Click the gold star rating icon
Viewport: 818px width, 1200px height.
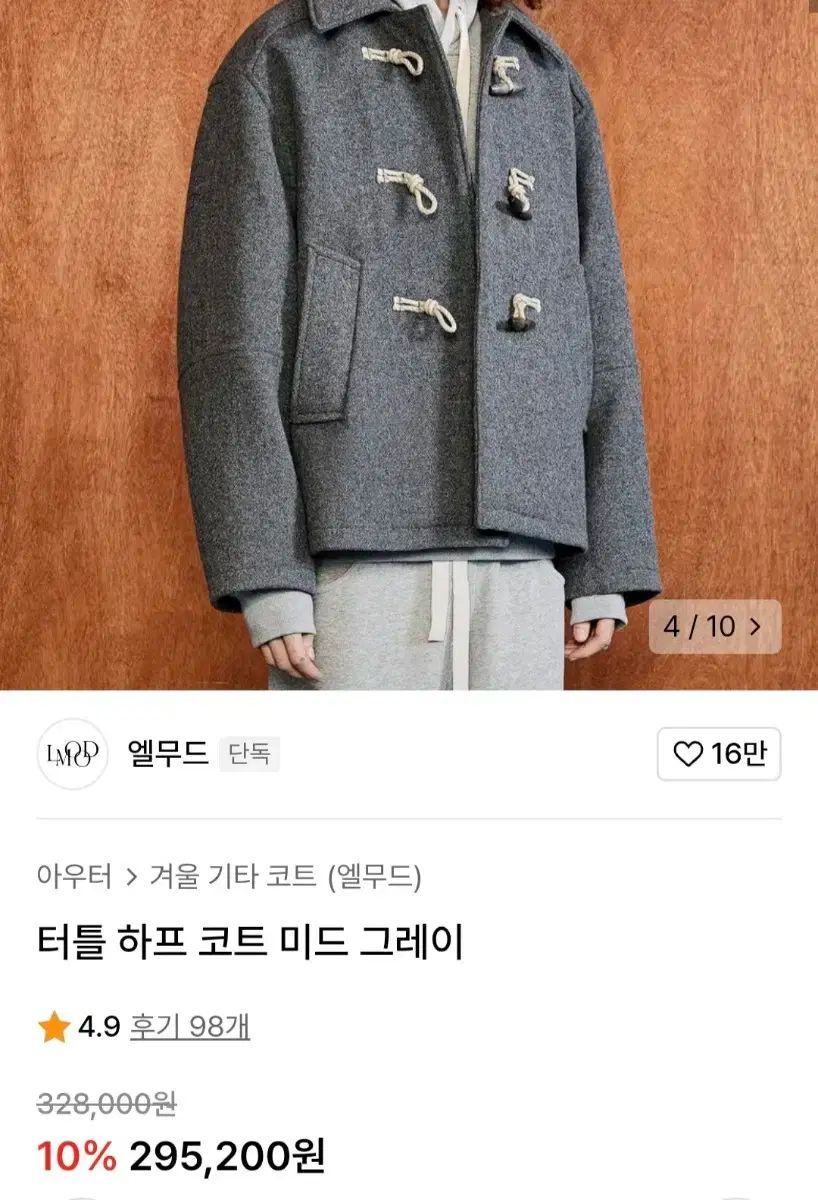(x=54, y=1027)
